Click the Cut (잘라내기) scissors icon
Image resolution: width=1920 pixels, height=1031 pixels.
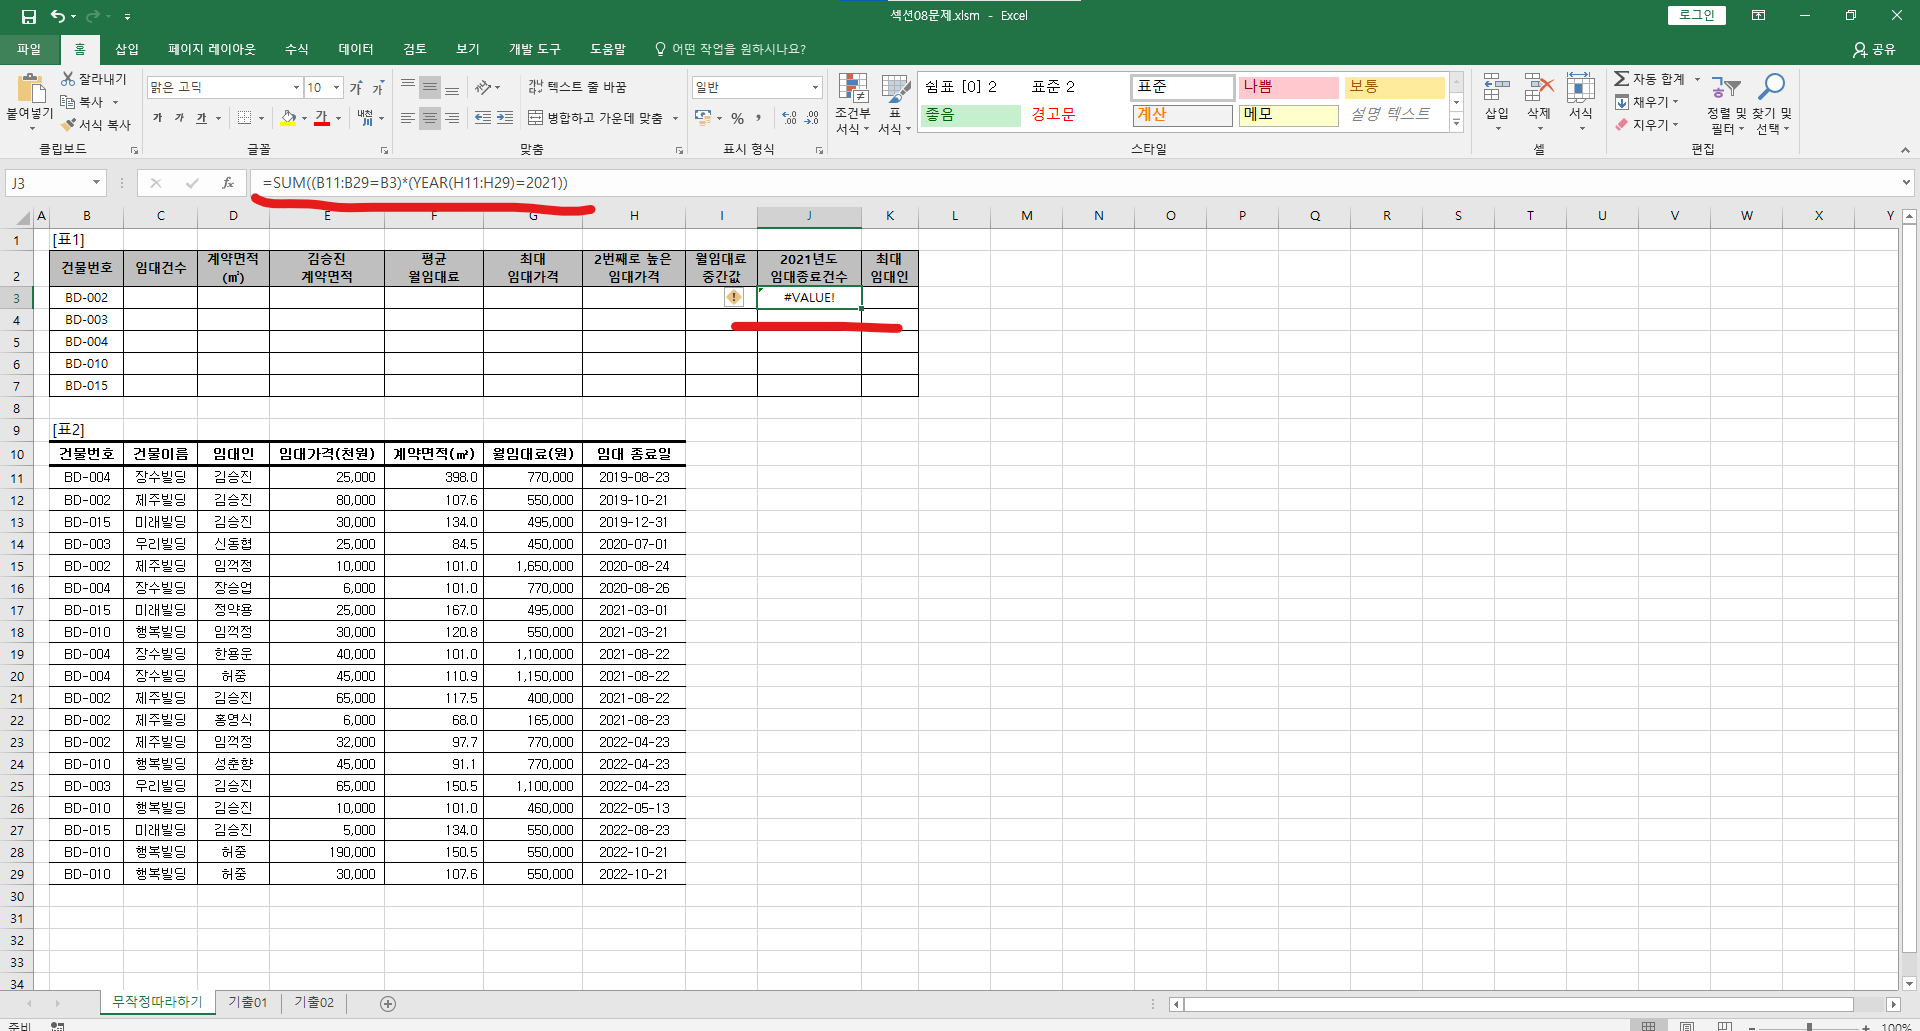coord(68,79)
